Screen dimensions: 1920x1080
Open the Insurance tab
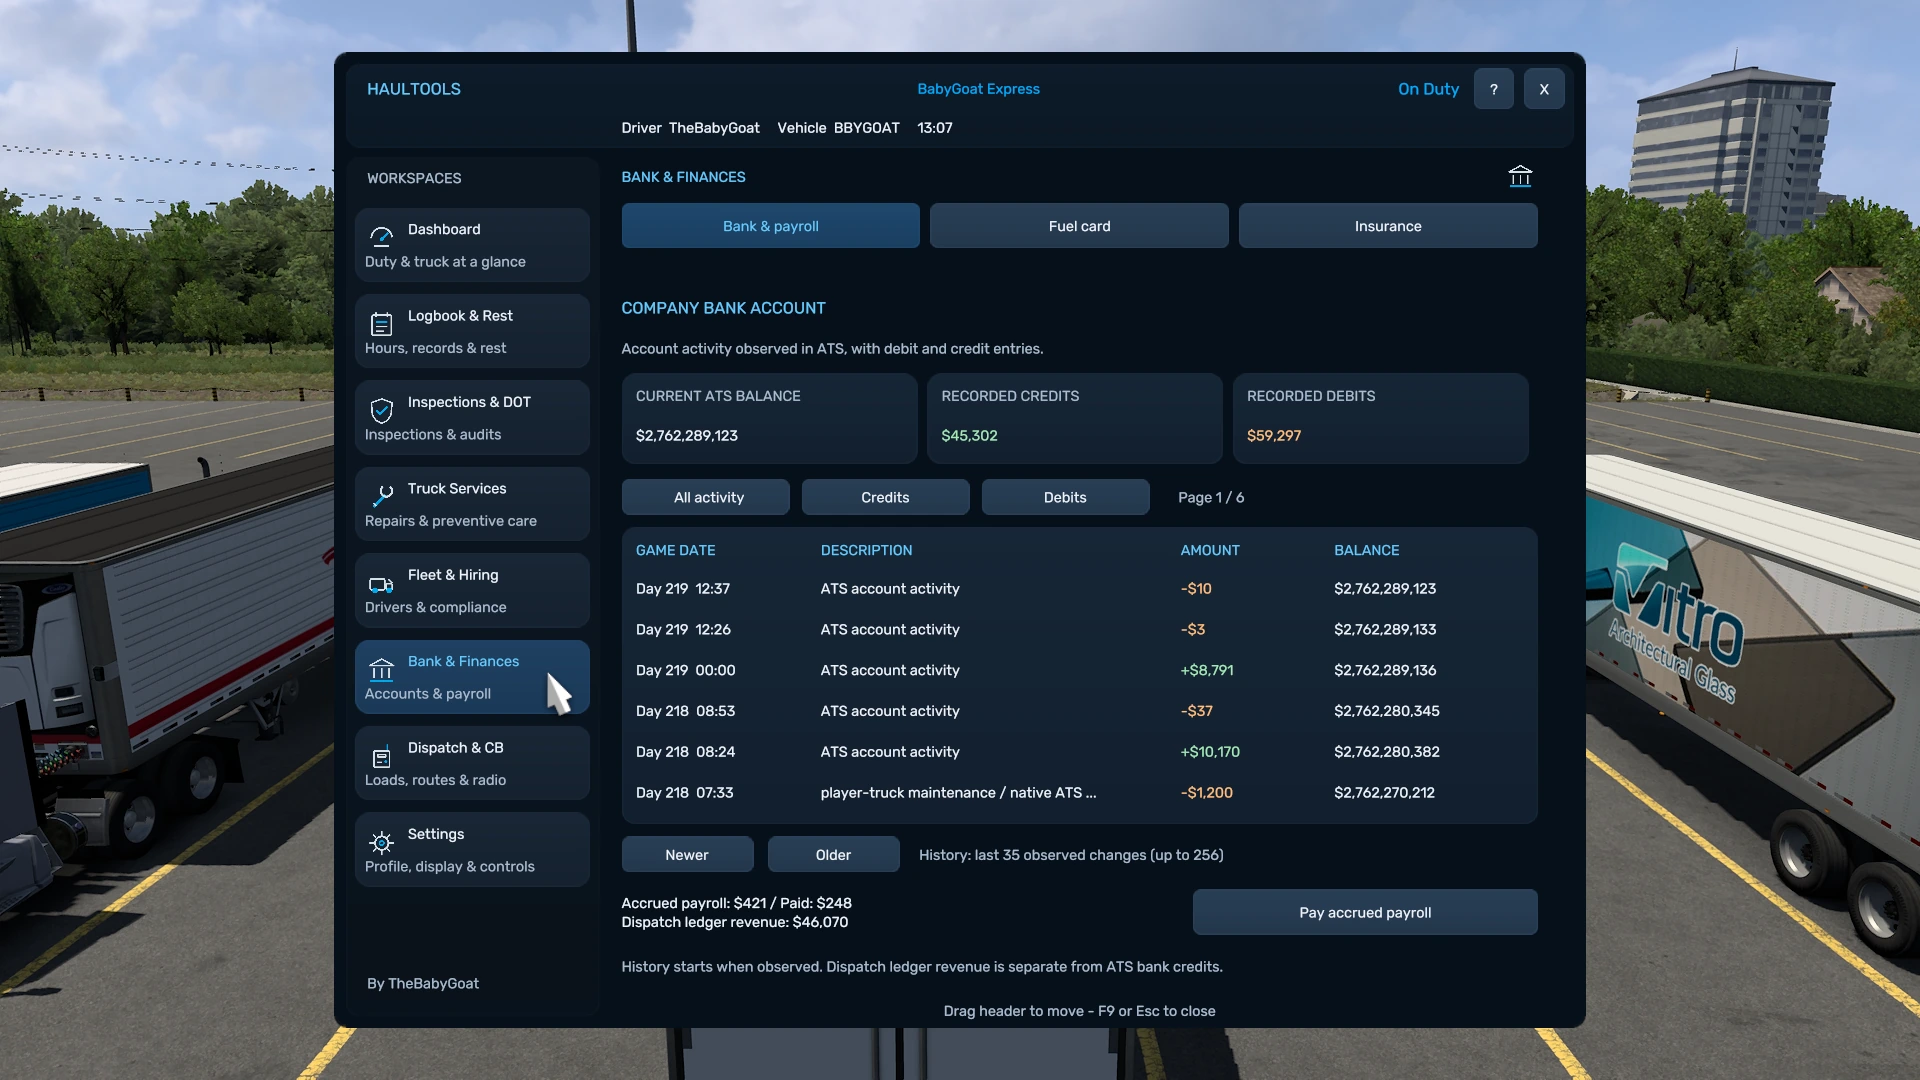click(x=1388, y=226)
